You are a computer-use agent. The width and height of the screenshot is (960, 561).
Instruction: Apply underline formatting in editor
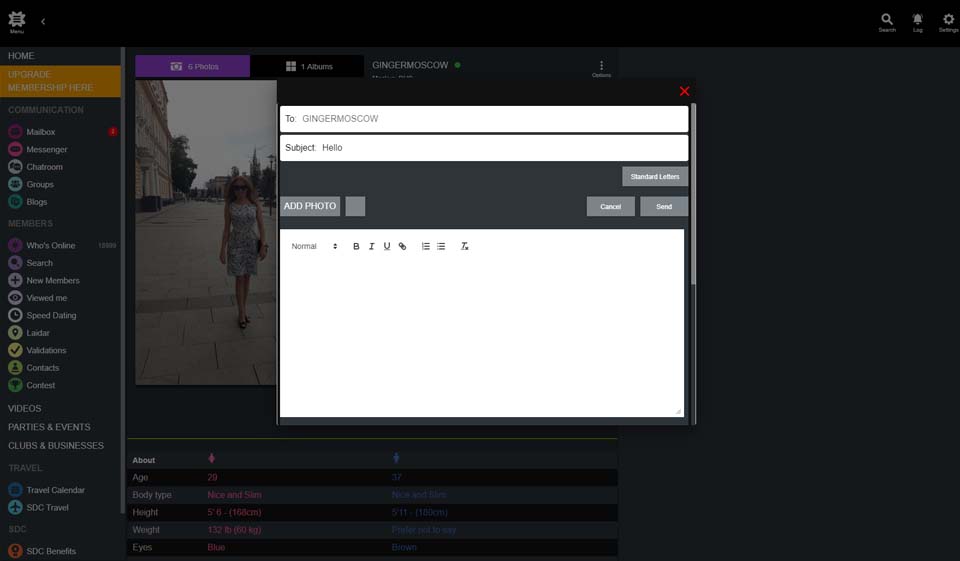coord(387,246)
